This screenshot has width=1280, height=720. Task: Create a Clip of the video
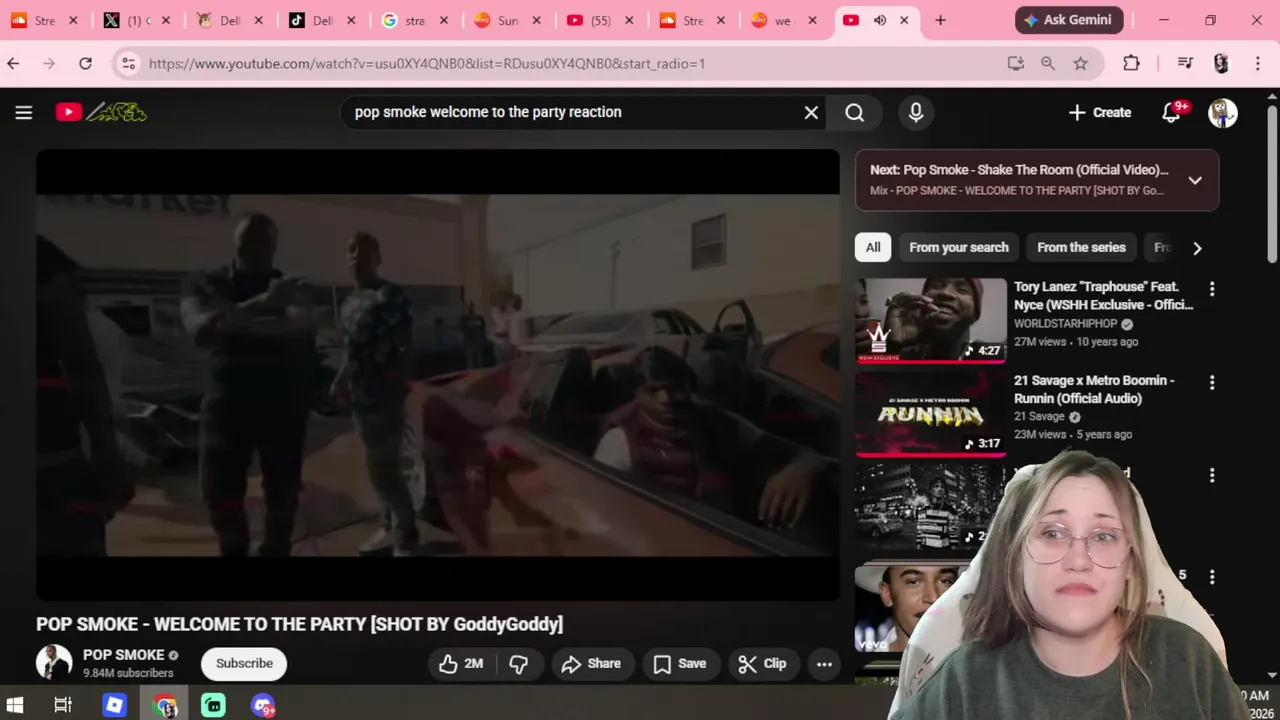click(x=762, y=663)
